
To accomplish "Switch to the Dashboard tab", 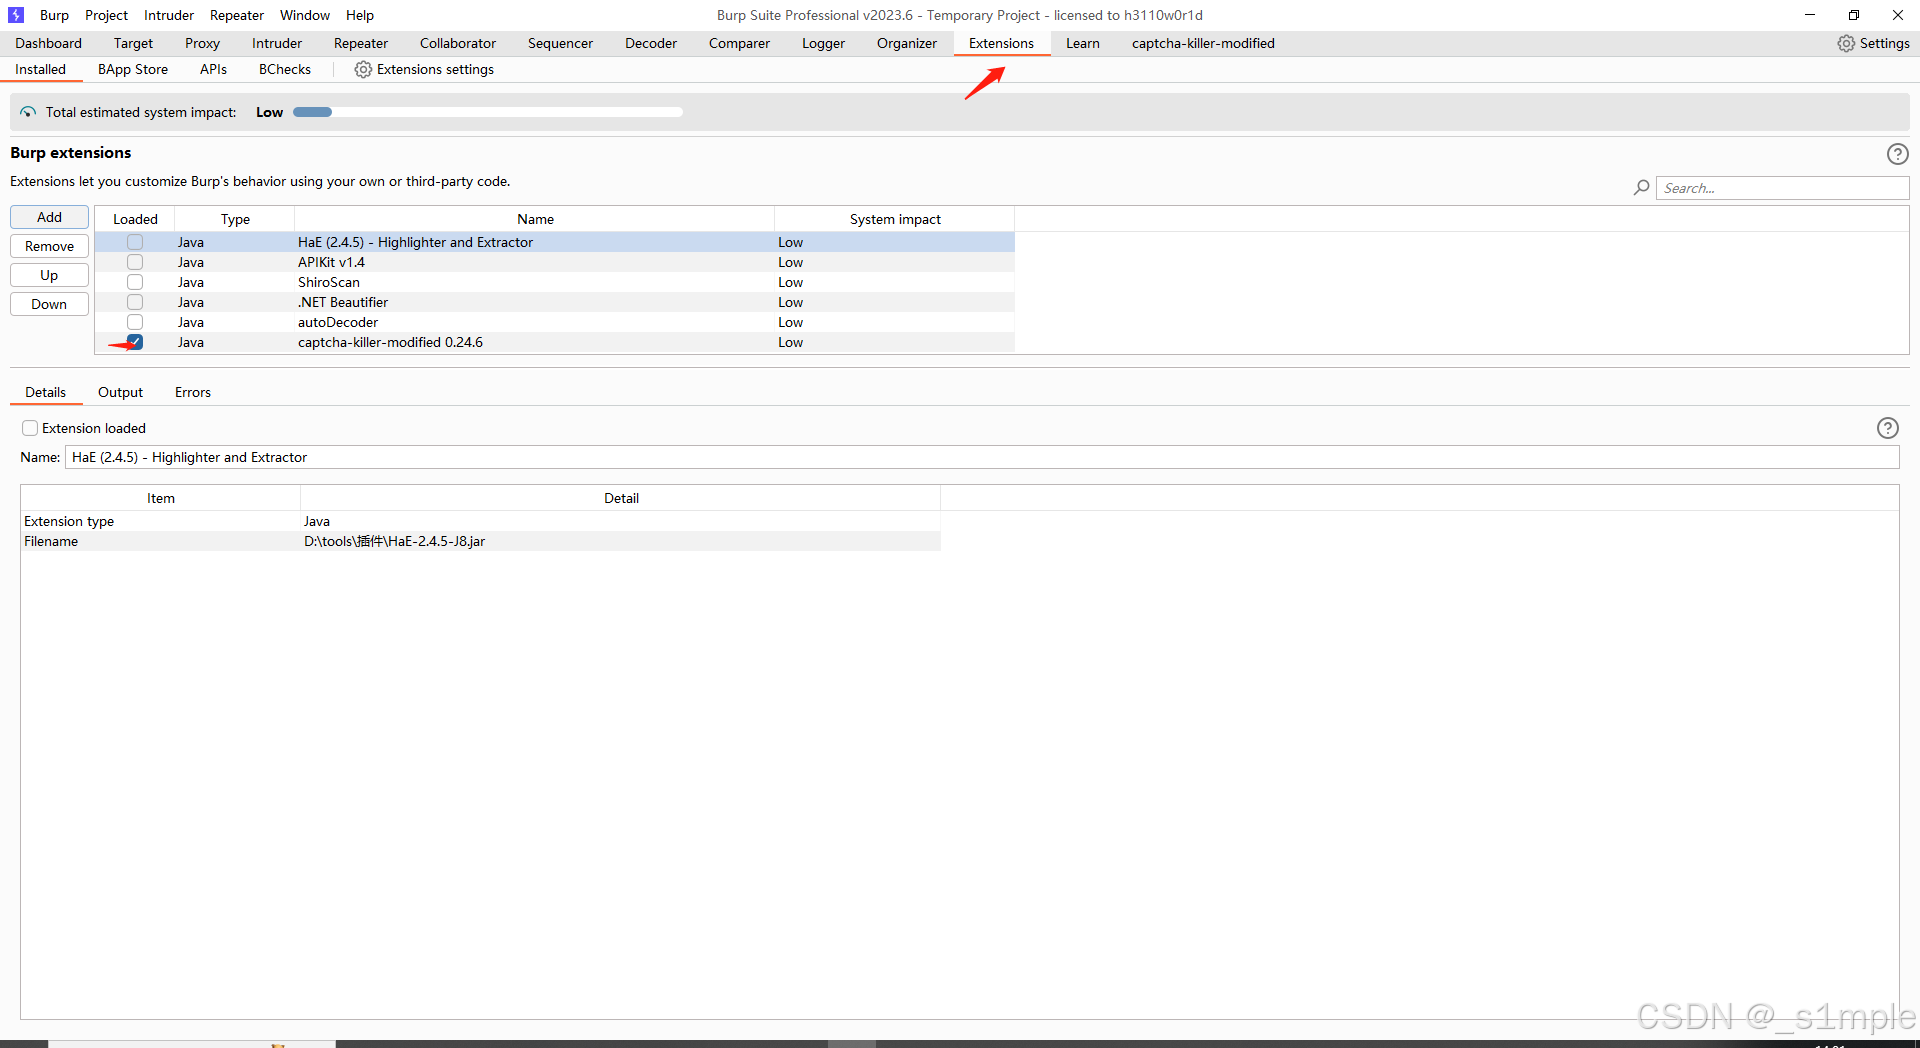I will coord(48,43).
